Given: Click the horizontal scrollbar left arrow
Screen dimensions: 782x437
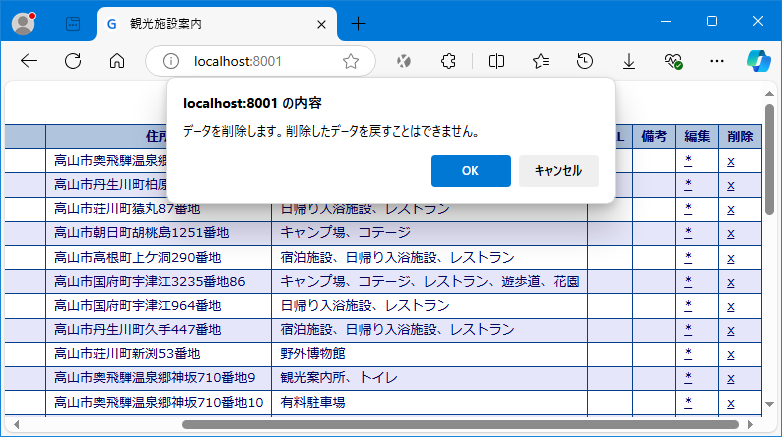Looking at the screenshot, I should coord(16,425).
